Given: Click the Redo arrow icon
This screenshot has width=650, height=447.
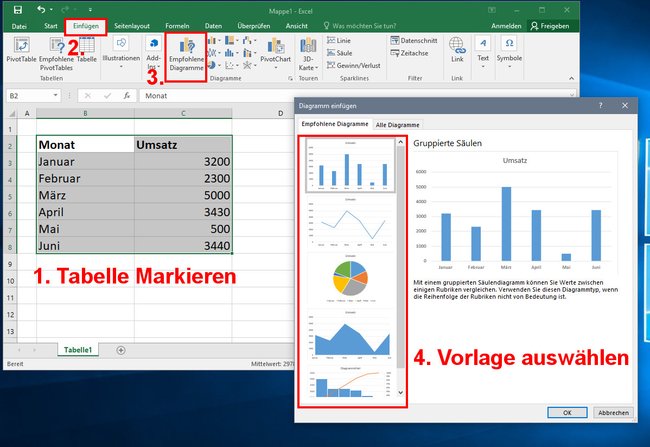Looking at the screenshot, I should (65, 10).
